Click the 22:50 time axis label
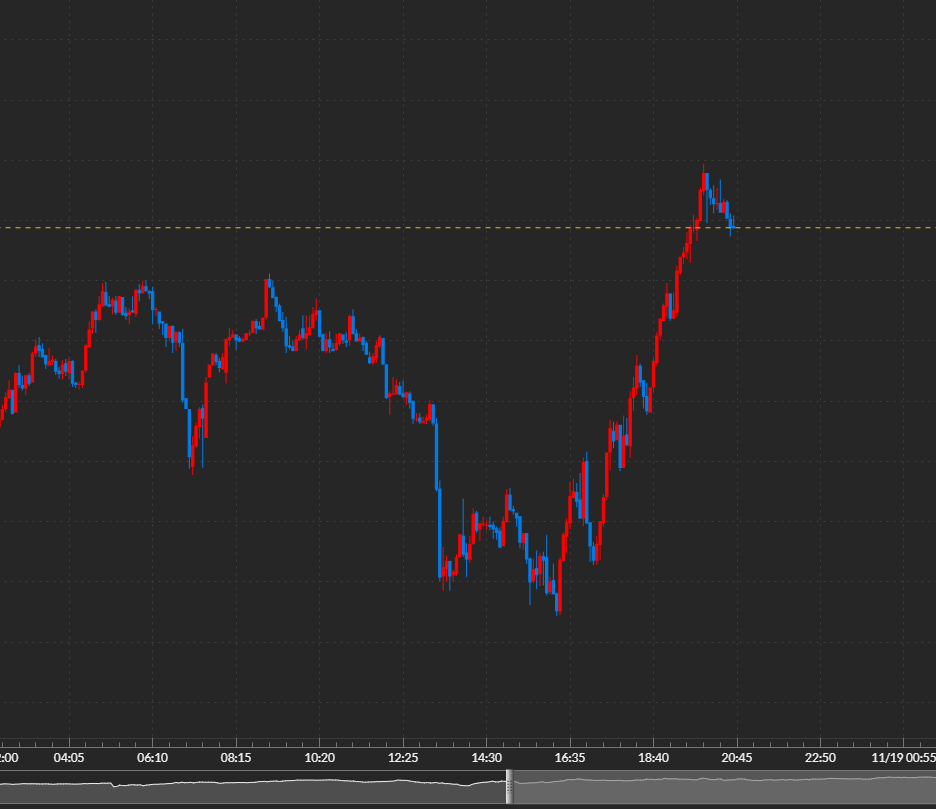The image size is (936, 809). point(820,758)
